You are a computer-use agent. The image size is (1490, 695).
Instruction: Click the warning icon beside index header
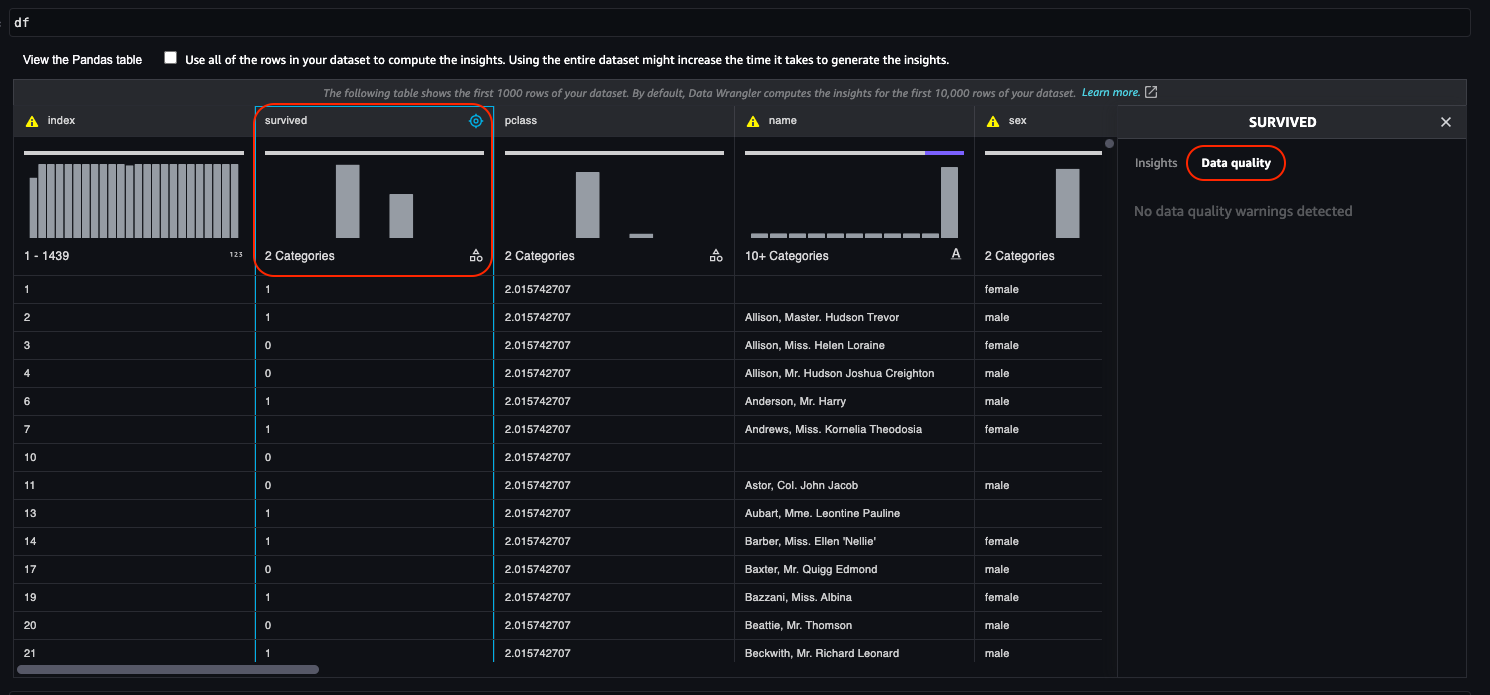[32, 121]
